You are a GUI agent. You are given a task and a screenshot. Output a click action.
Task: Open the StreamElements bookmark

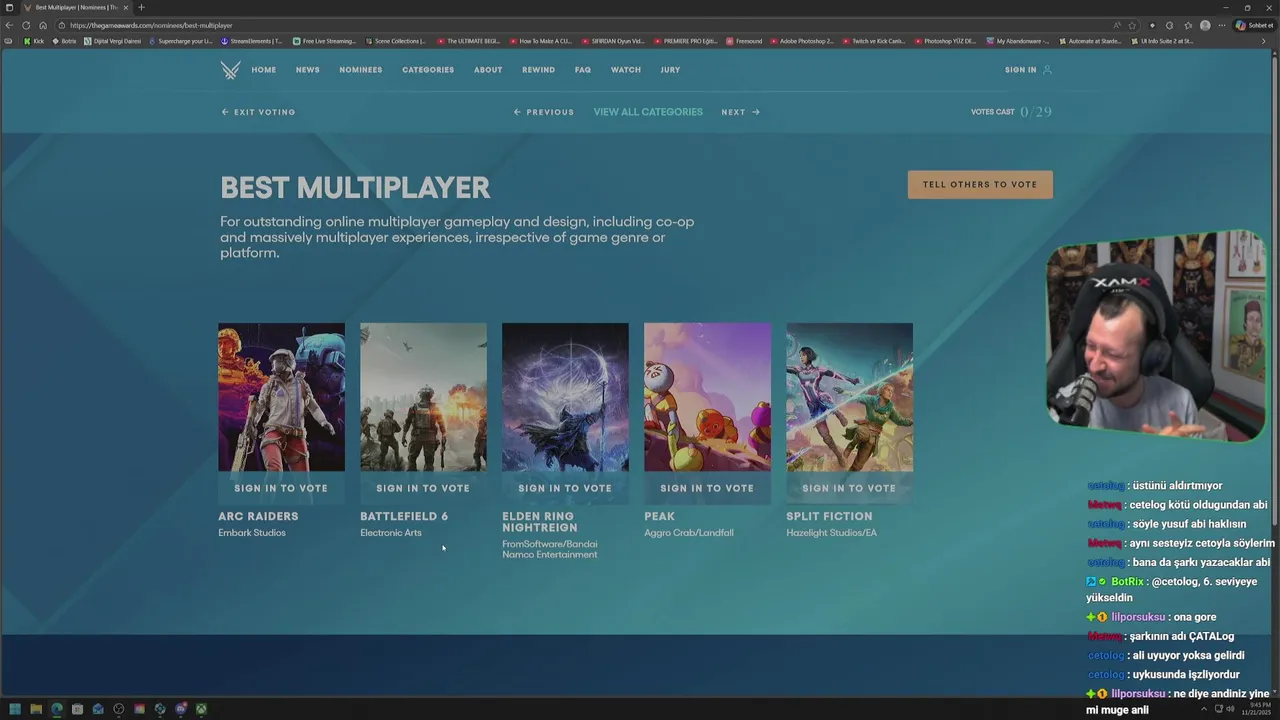pyautogui.click(x=252, y=41)
